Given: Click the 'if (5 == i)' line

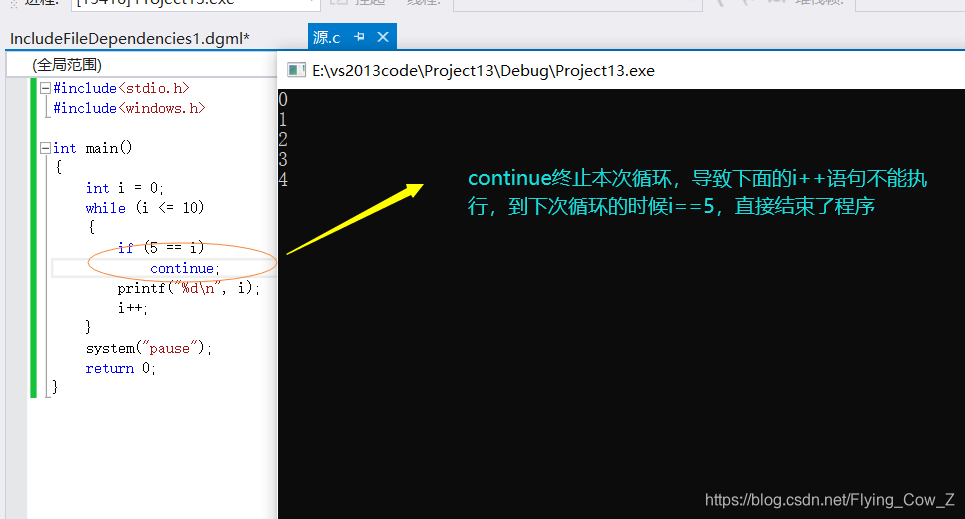Looking at the screenshot, I should point(161,247).
